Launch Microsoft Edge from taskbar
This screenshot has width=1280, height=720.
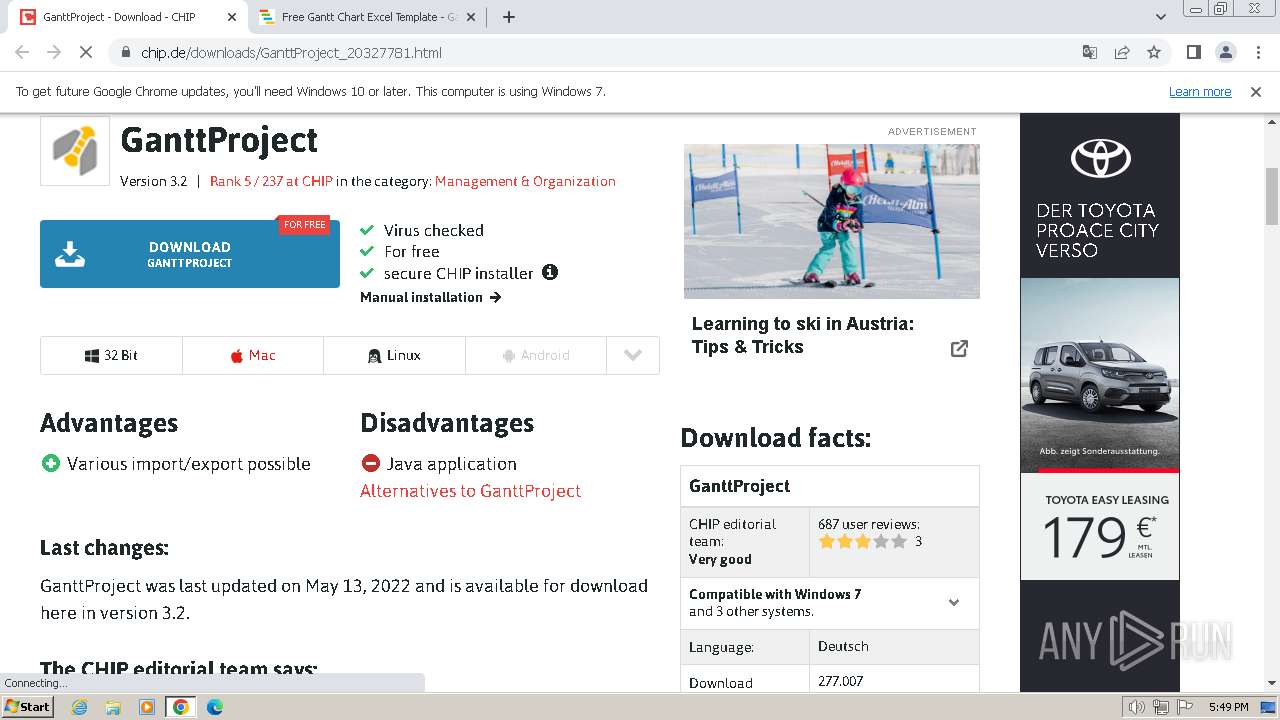tap(215, 707)
